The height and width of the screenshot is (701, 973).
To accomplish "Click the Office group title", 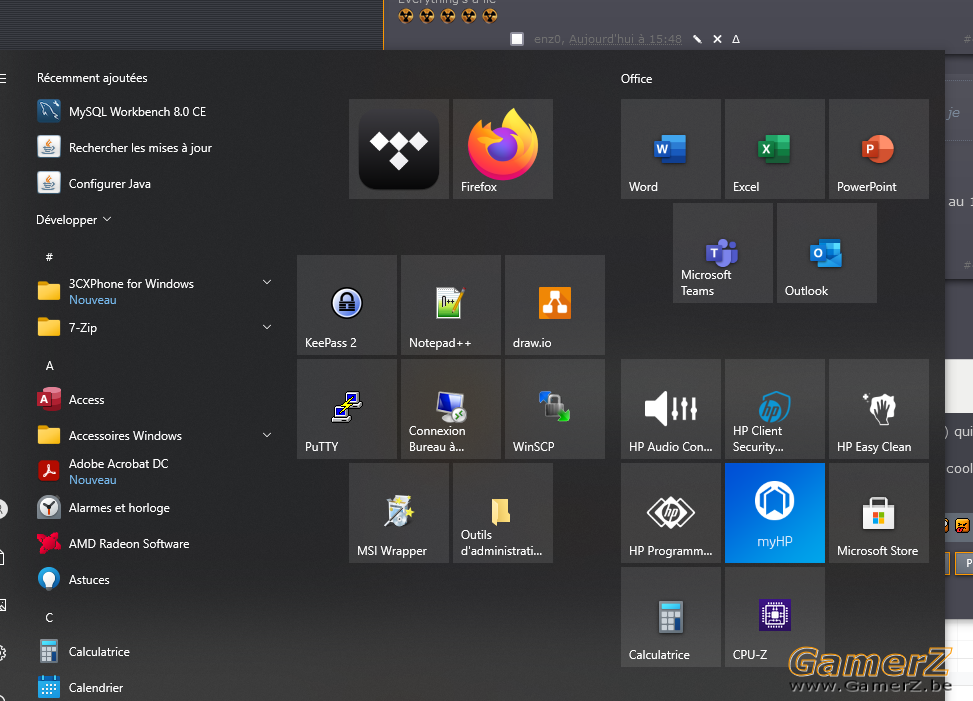I will pyautogui.click(x=636, y=79).
